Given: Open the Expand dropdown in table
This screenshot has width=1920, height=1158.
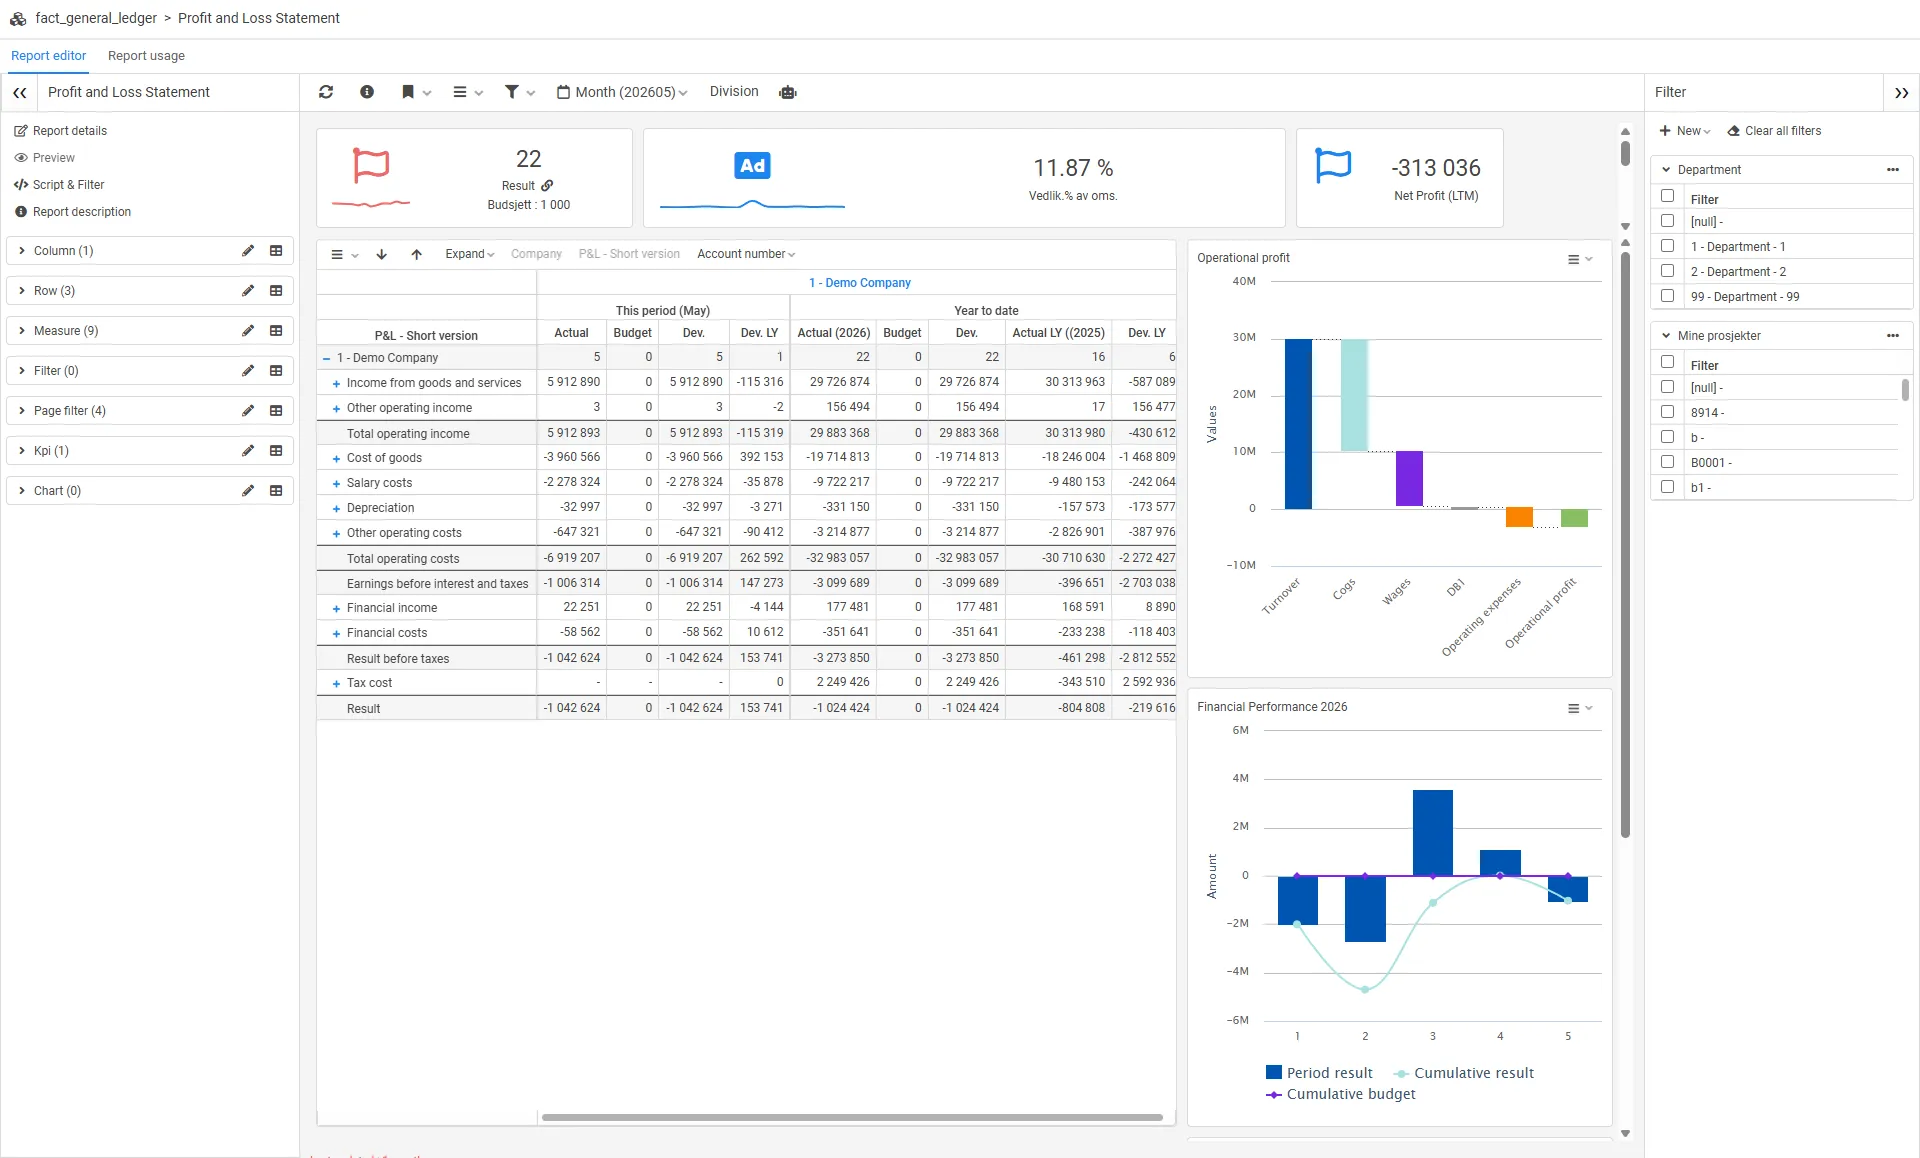Looking at the screenshot, I should pyautogui.click(x=470, y=254).
